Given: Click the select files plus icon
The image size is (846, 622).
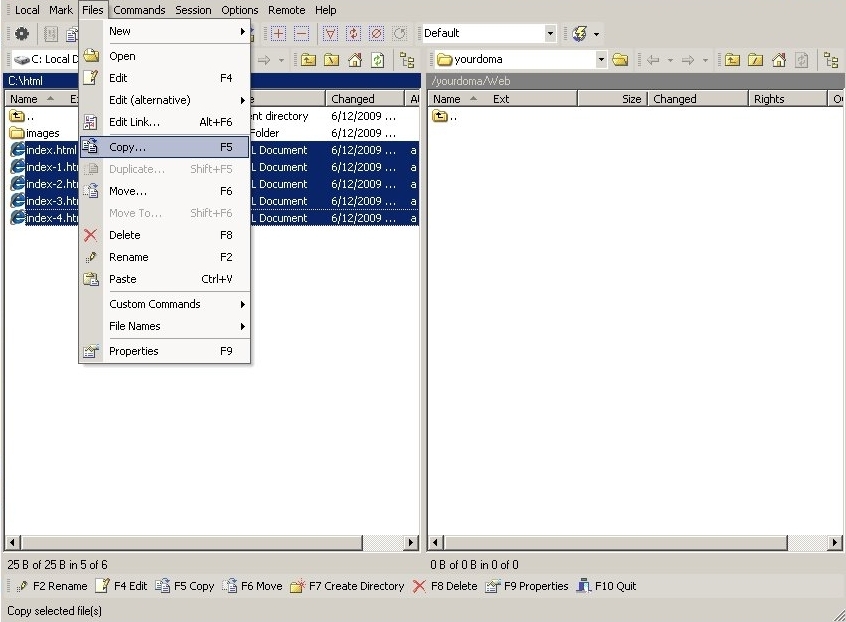Looking at the screenshot, I should coord(278,34).
